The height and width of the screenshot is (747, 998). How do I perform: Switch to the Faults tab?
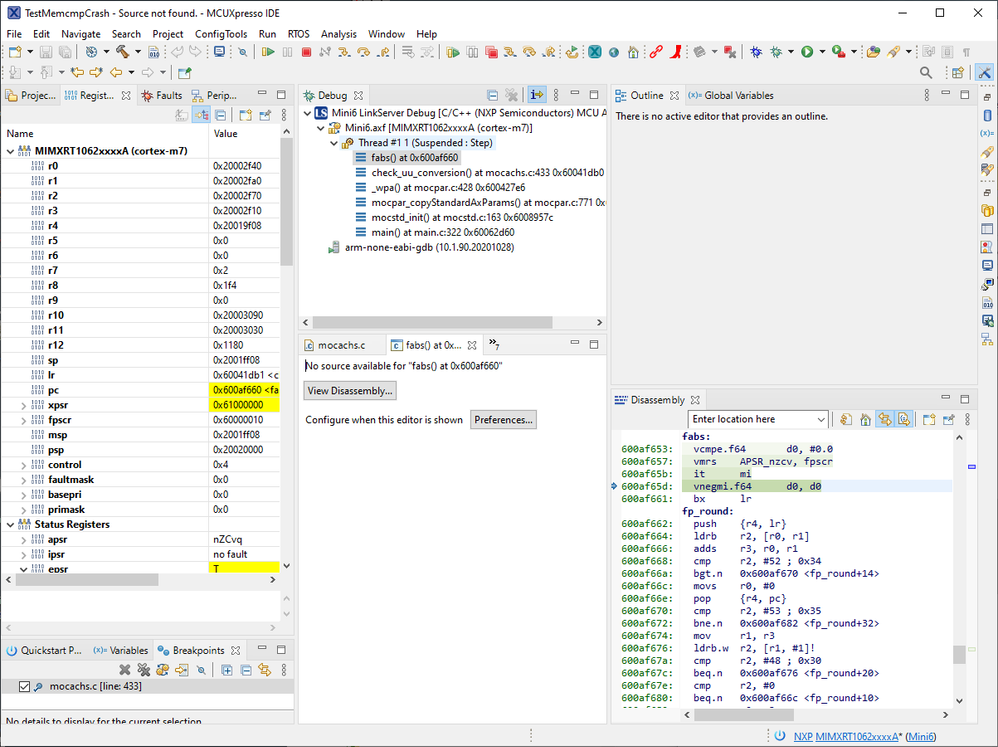[162, 95]
